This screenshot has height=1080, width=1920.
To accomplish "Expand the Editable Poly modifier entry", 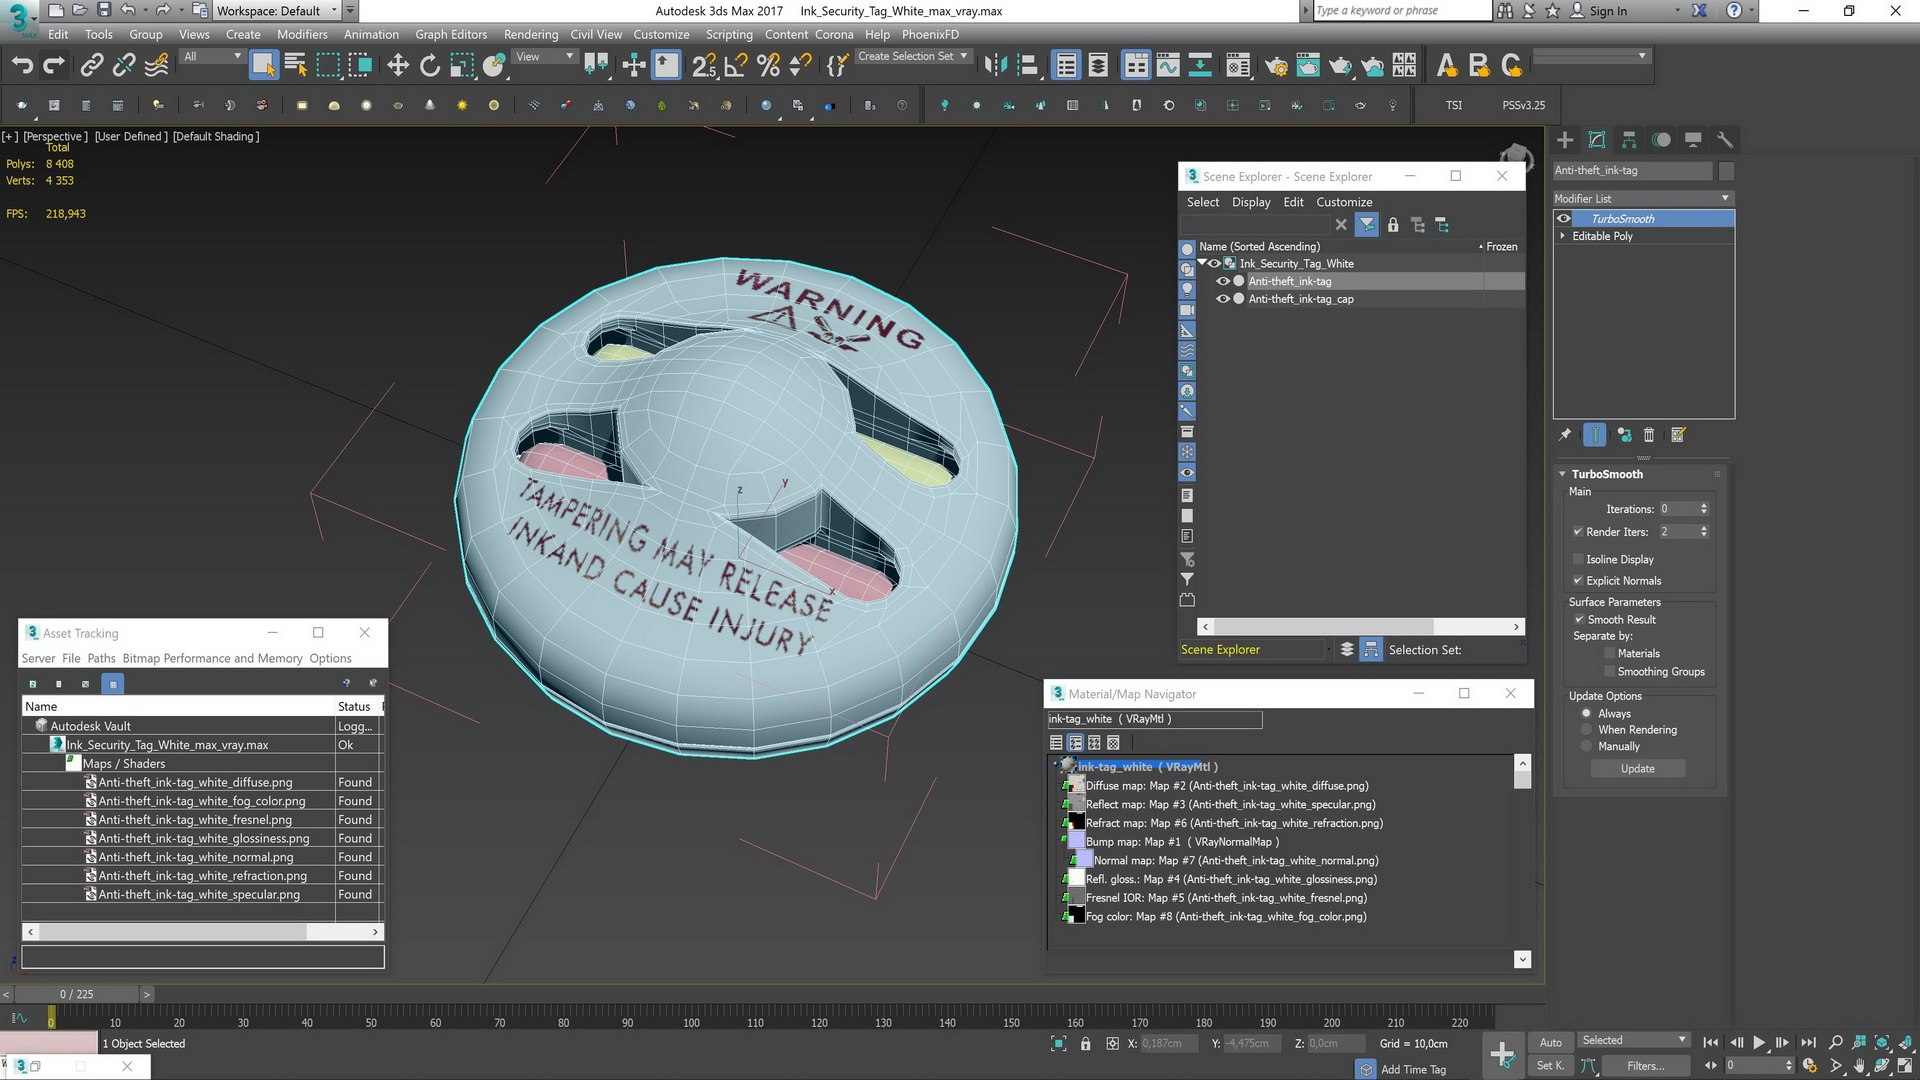I will 1563,236.
